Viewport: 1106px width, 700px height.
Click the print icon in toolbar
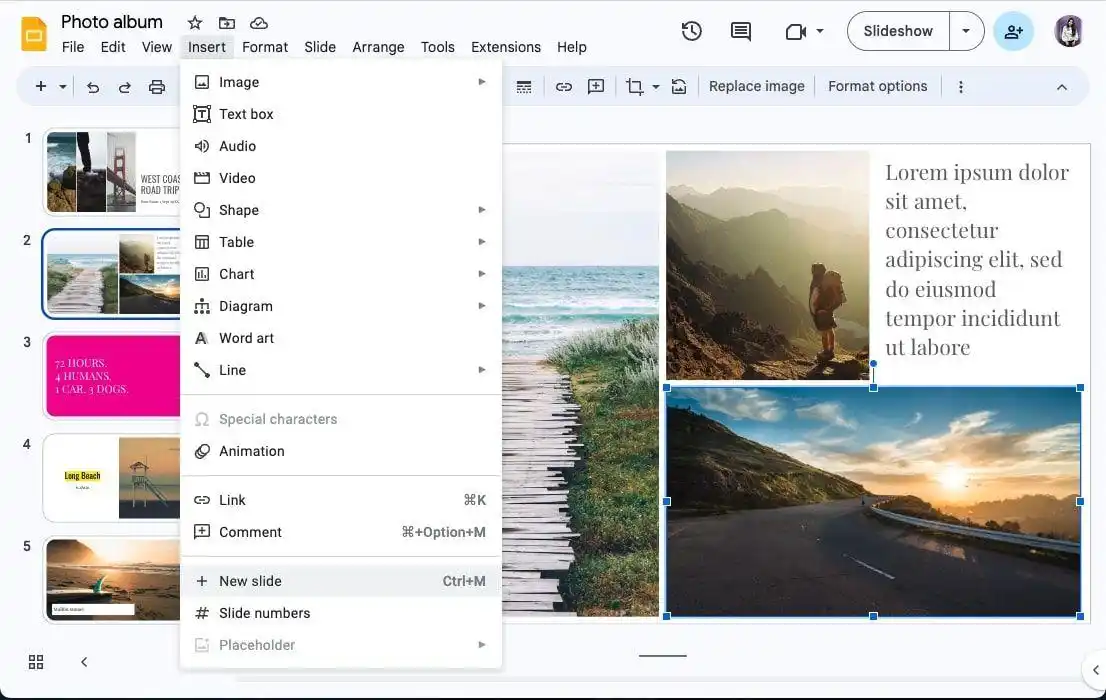[157, 87]
